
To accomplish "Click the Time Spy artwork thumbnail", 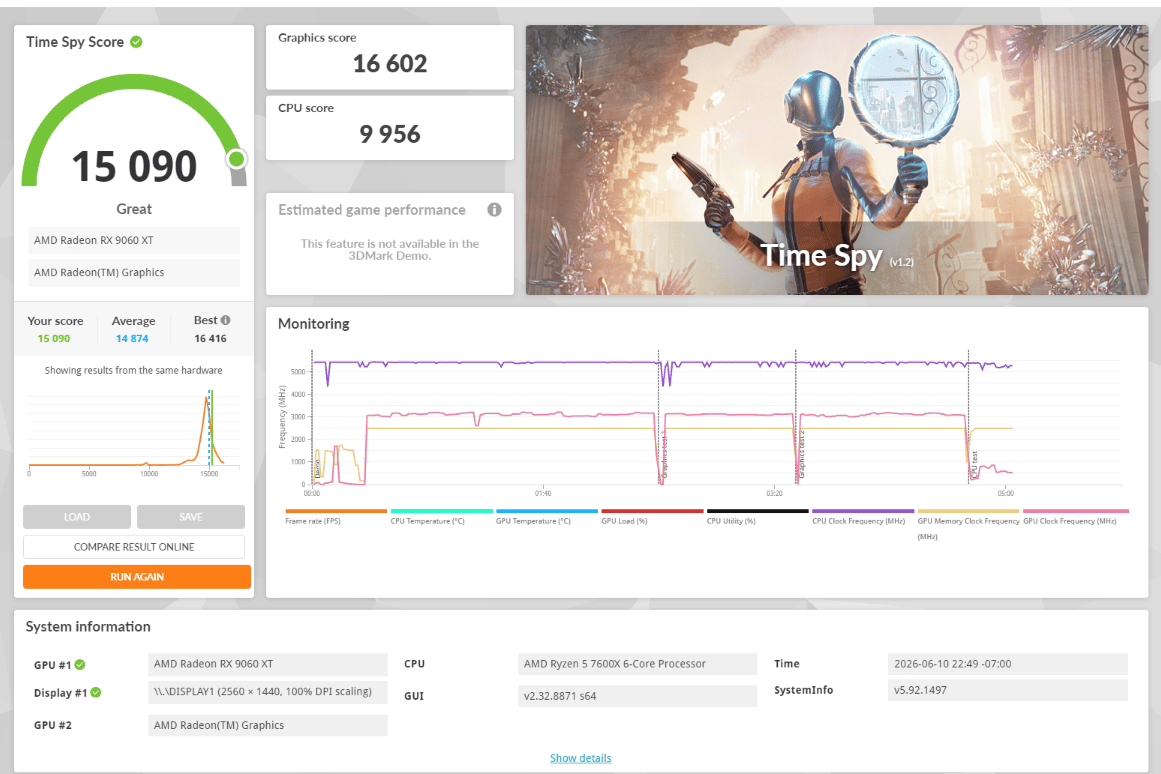I will point(837,160).
